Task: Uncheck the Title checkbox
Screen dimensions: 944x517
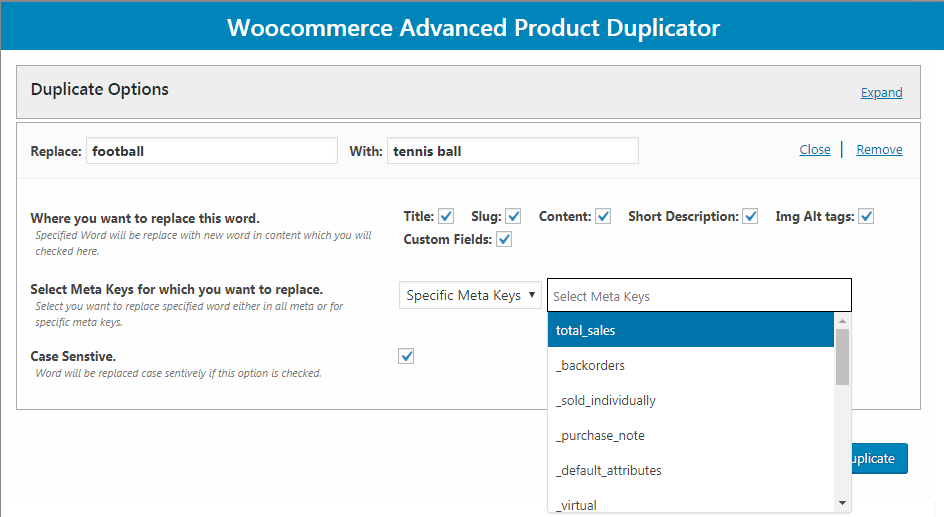Action: click(446, 216)
